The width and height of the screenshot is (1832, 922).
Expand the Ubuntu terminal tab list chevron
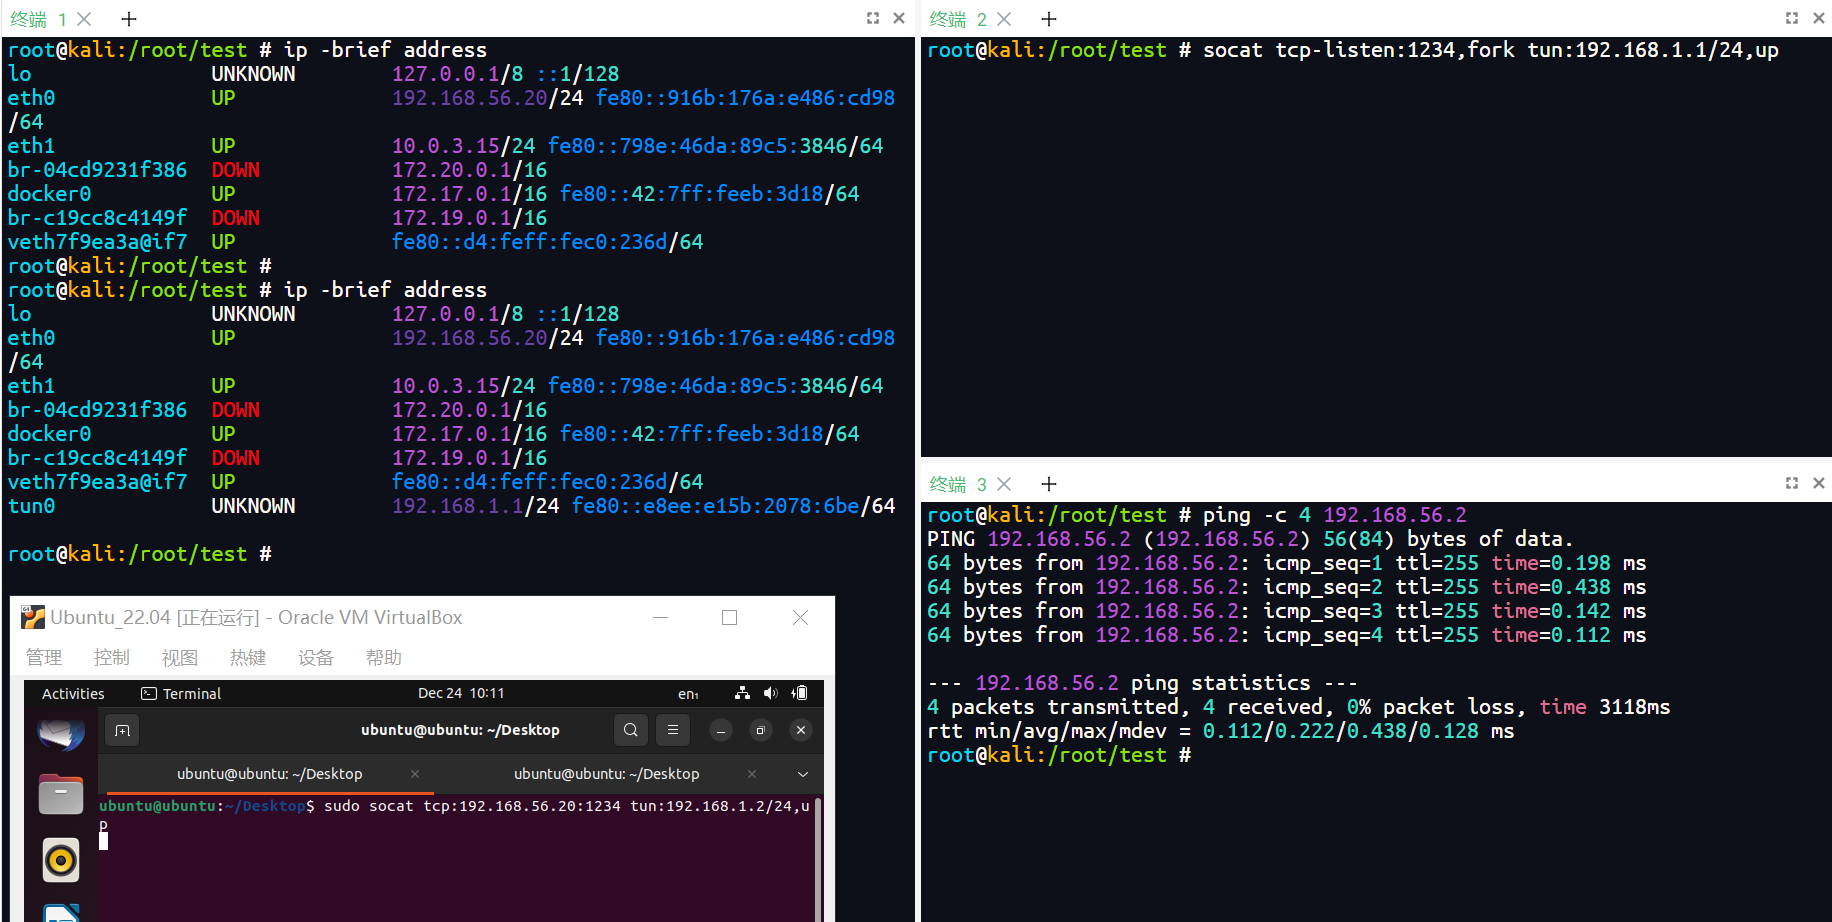pyautogui.click(x=802, y=774)
